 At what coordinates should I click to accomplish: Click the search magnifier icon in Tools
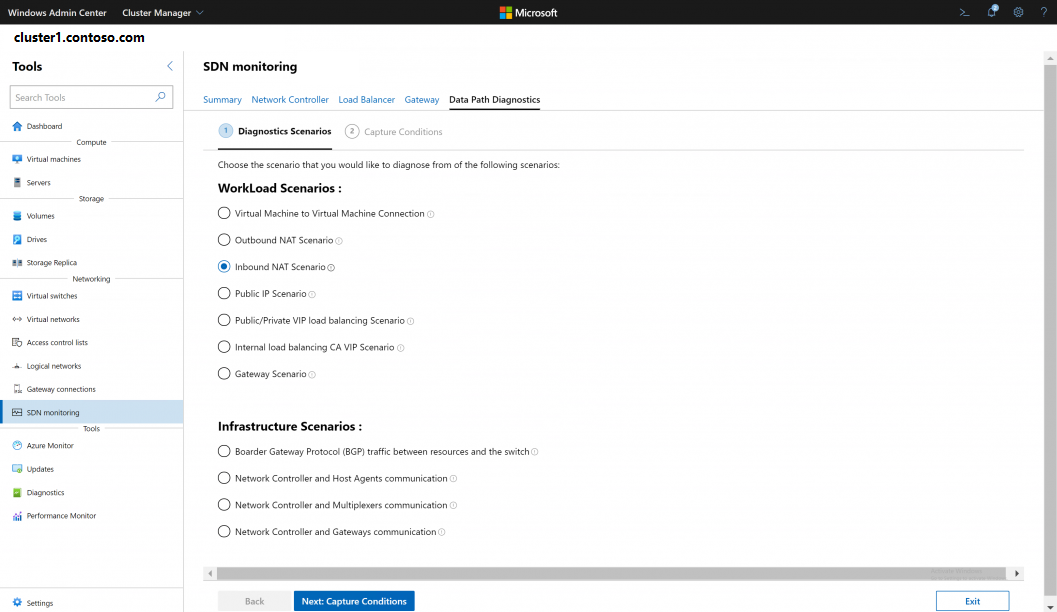(160, 97)
